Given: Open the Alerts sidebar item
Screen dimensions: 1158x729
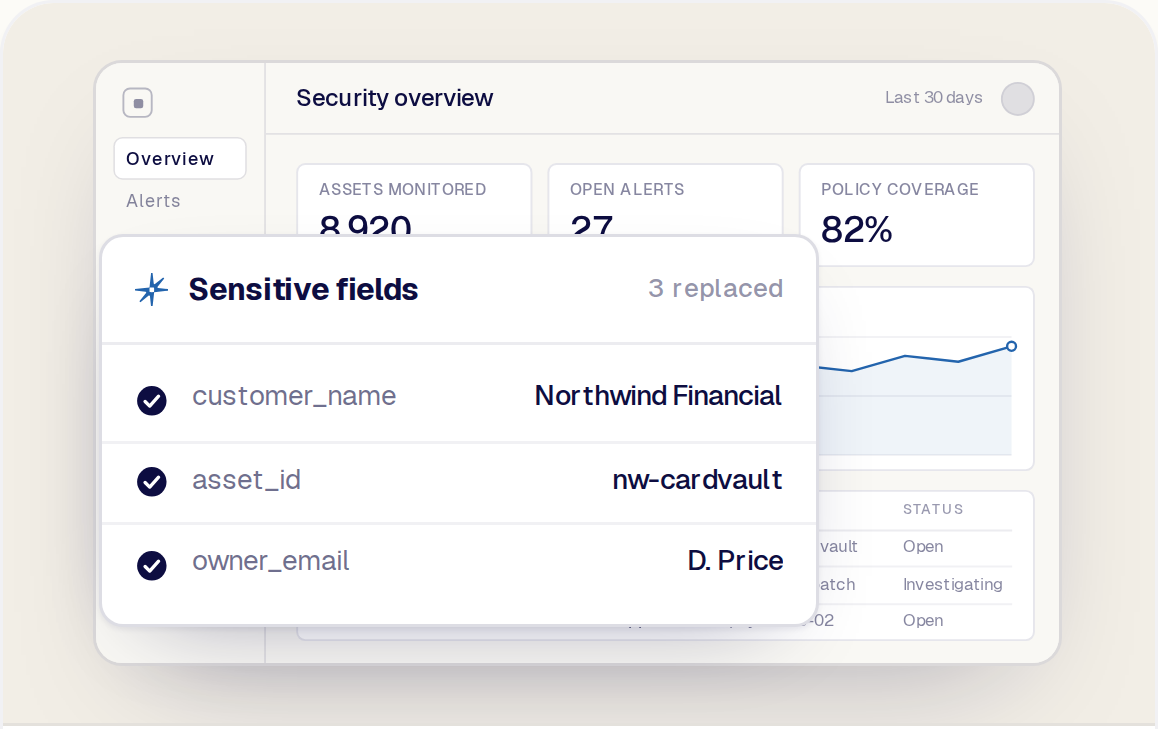Looking at the screenshot, I should (x=153, y=201).
